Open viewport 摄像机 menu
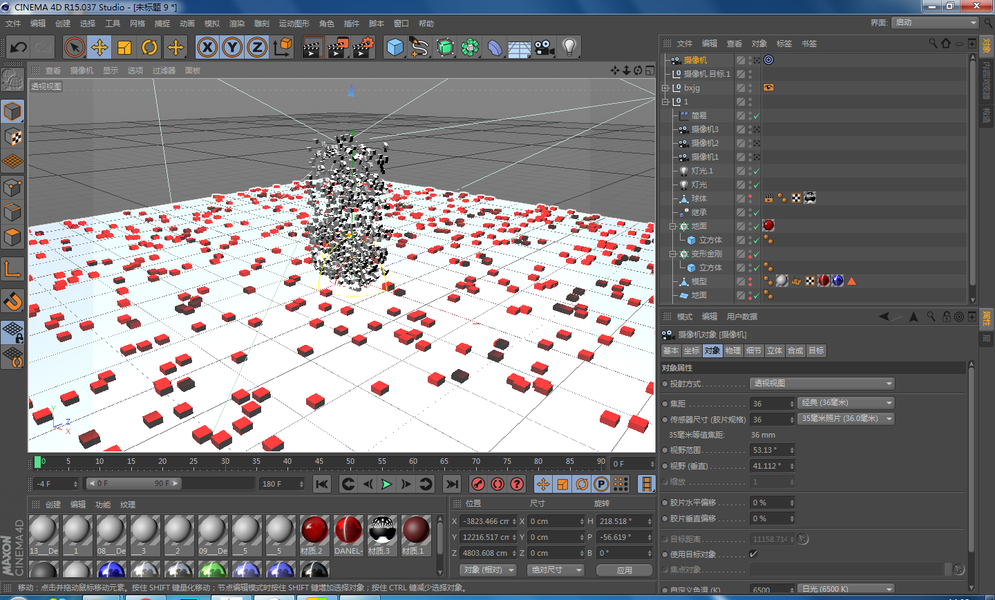The height and width of the screenshot is (600, 995). (81, 70)
